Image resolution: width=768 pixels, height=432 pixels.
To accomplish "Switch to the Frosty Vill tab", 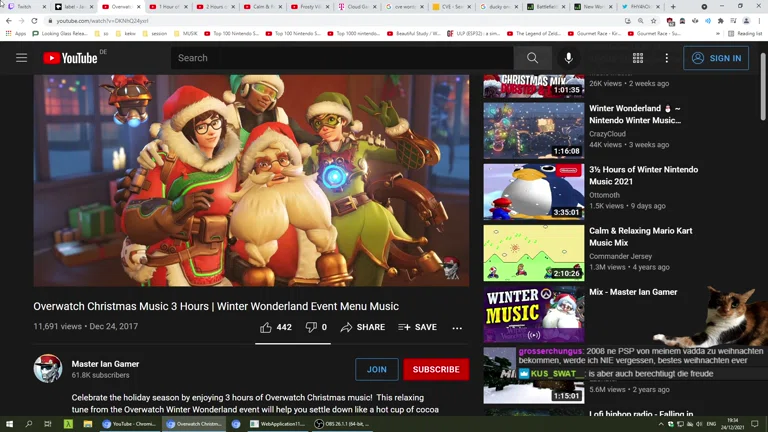I will coord(311,6).
